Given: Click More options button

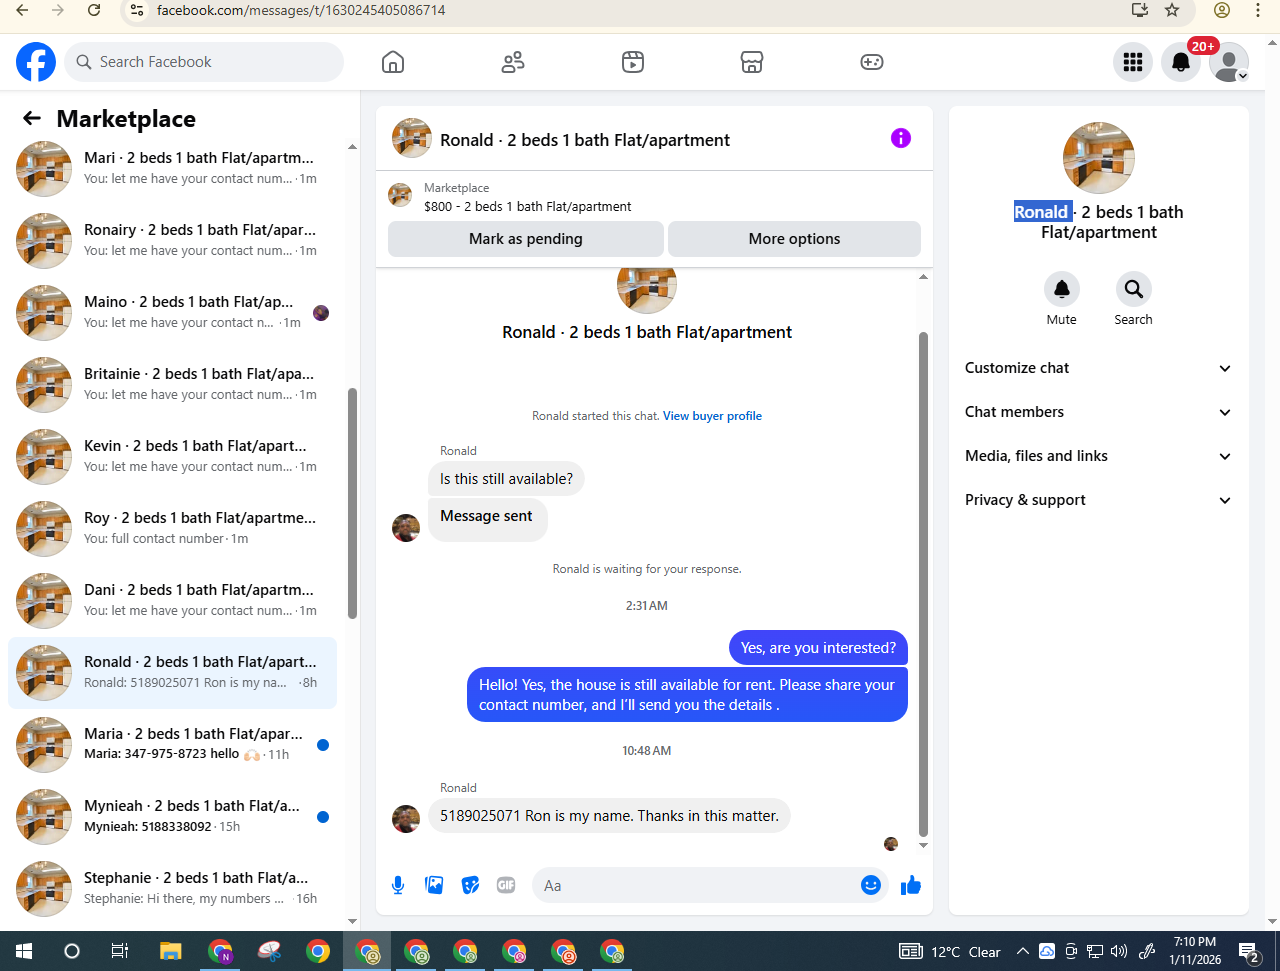Looking at the screenshot, I should click(794, 239).
